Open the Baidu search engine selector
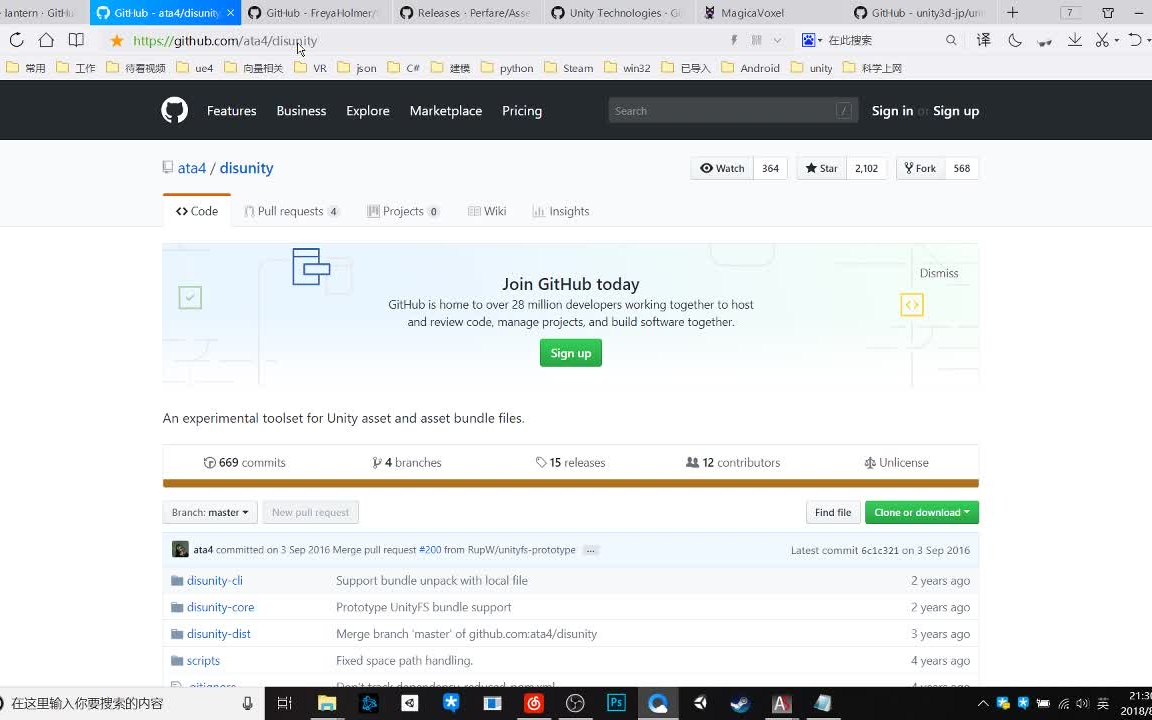This screenshot has height=720, width=1152. pyautogui.click(x=812, y=40)
